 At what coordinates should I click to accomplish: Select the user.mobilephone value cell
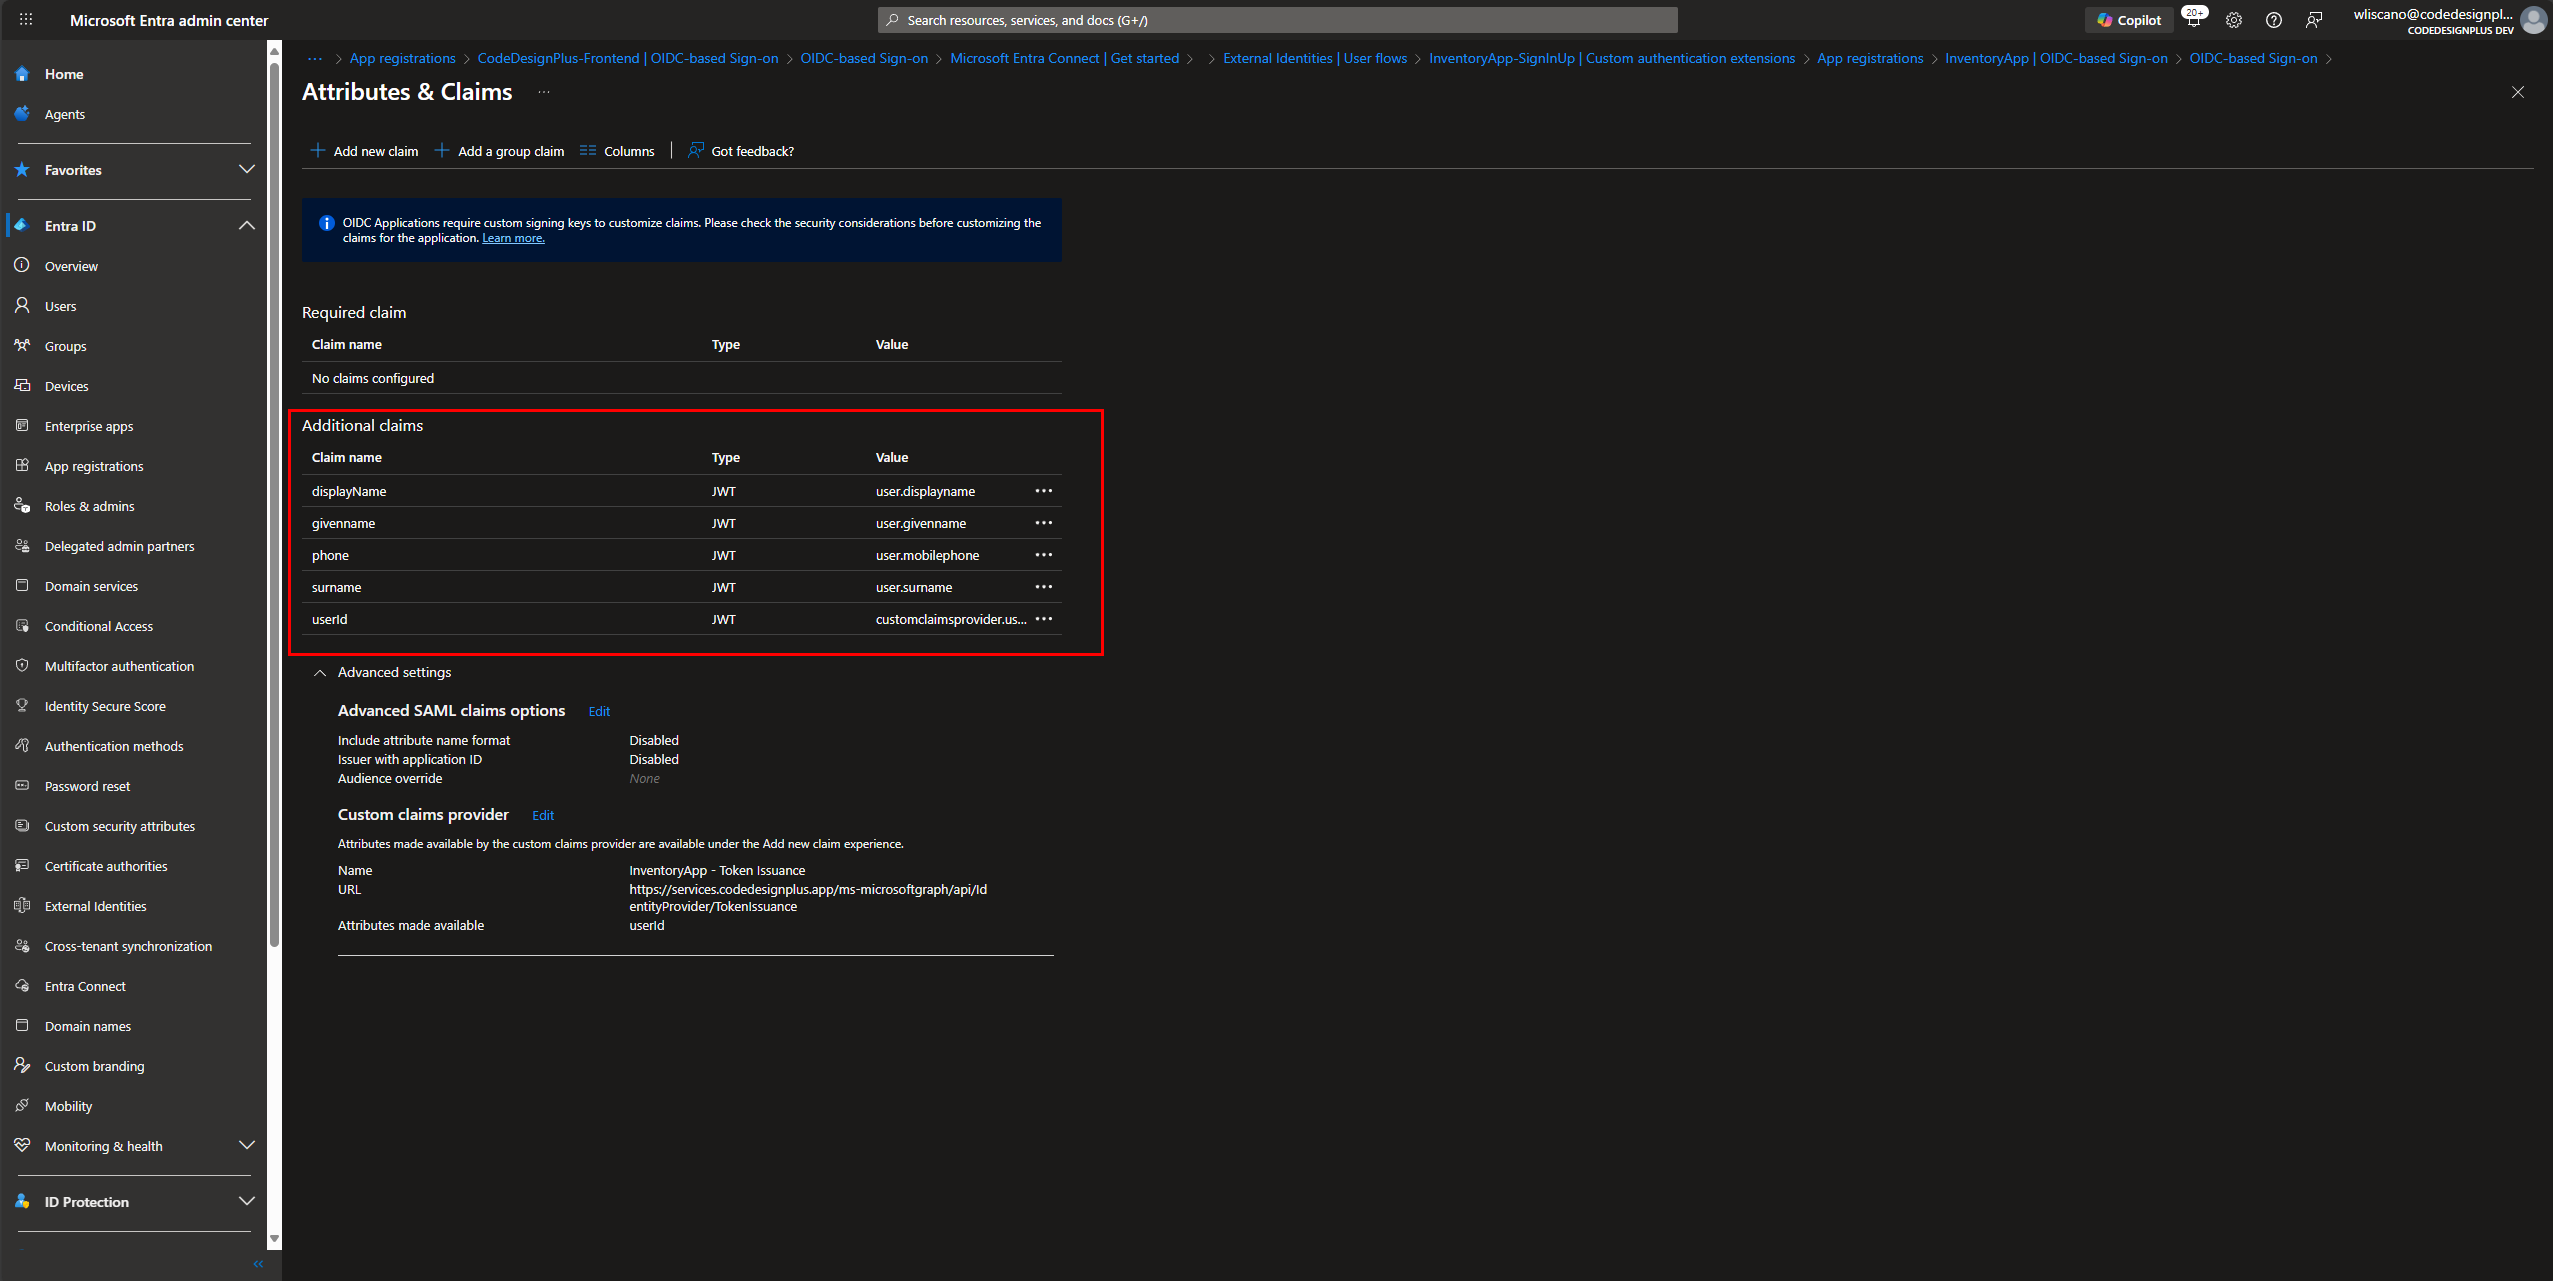tap(927, 555)
